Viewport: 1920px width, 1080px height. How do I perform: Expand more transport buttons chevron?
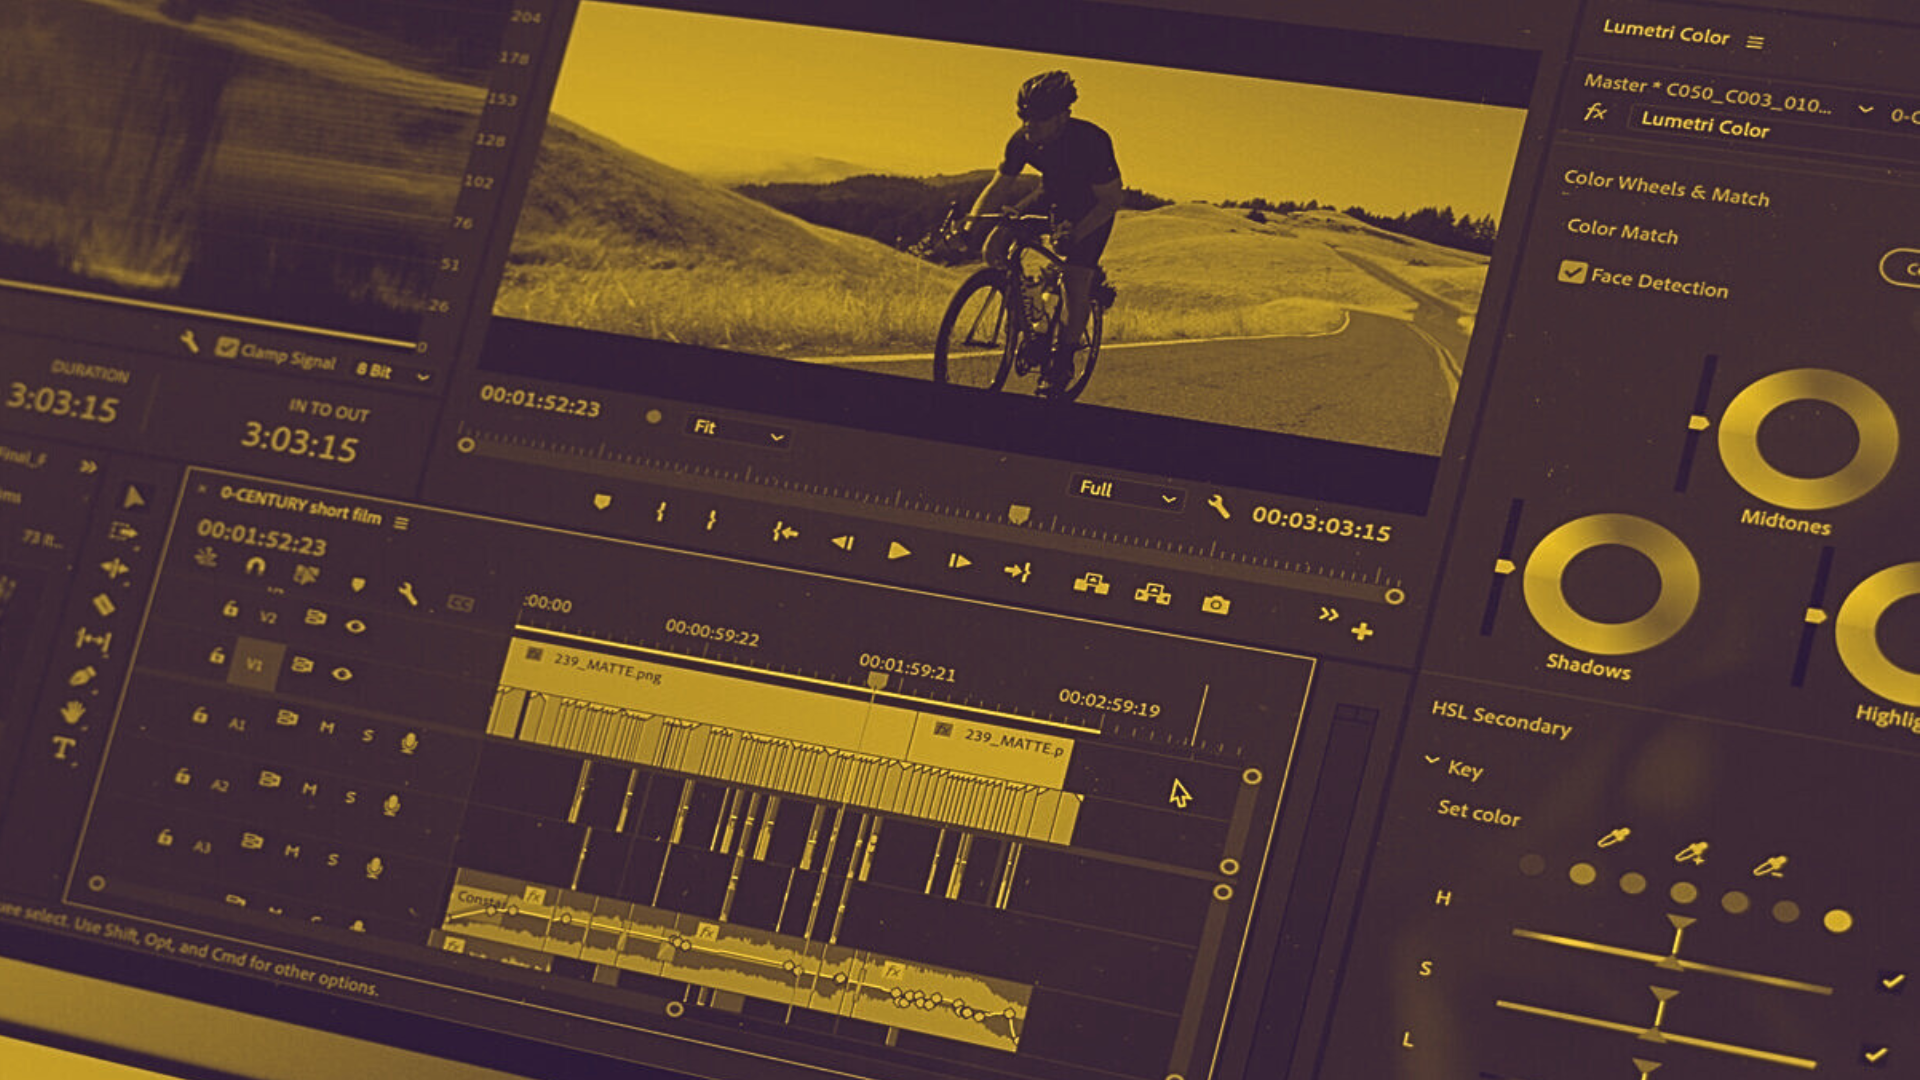[x=1328, y=614]
